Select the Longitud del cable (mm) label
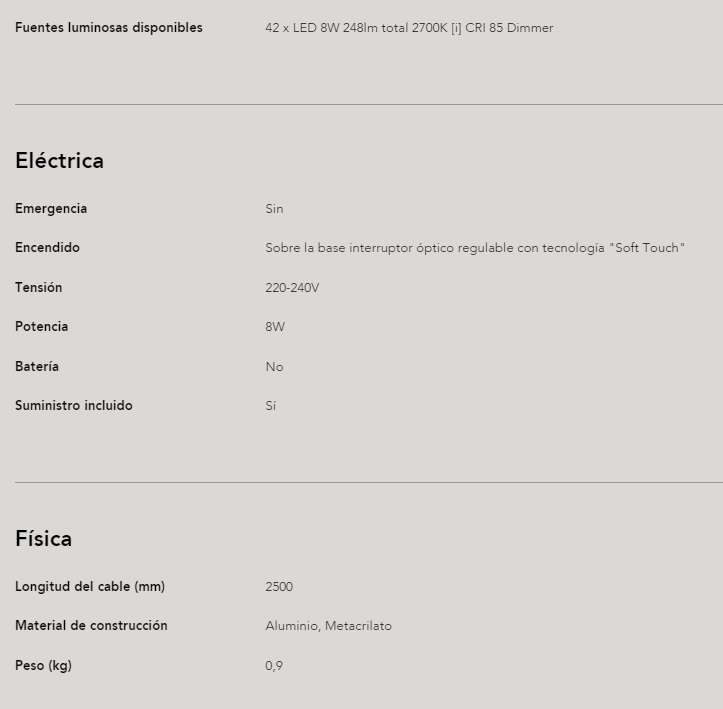723x709 pixels. pos(90,587)
